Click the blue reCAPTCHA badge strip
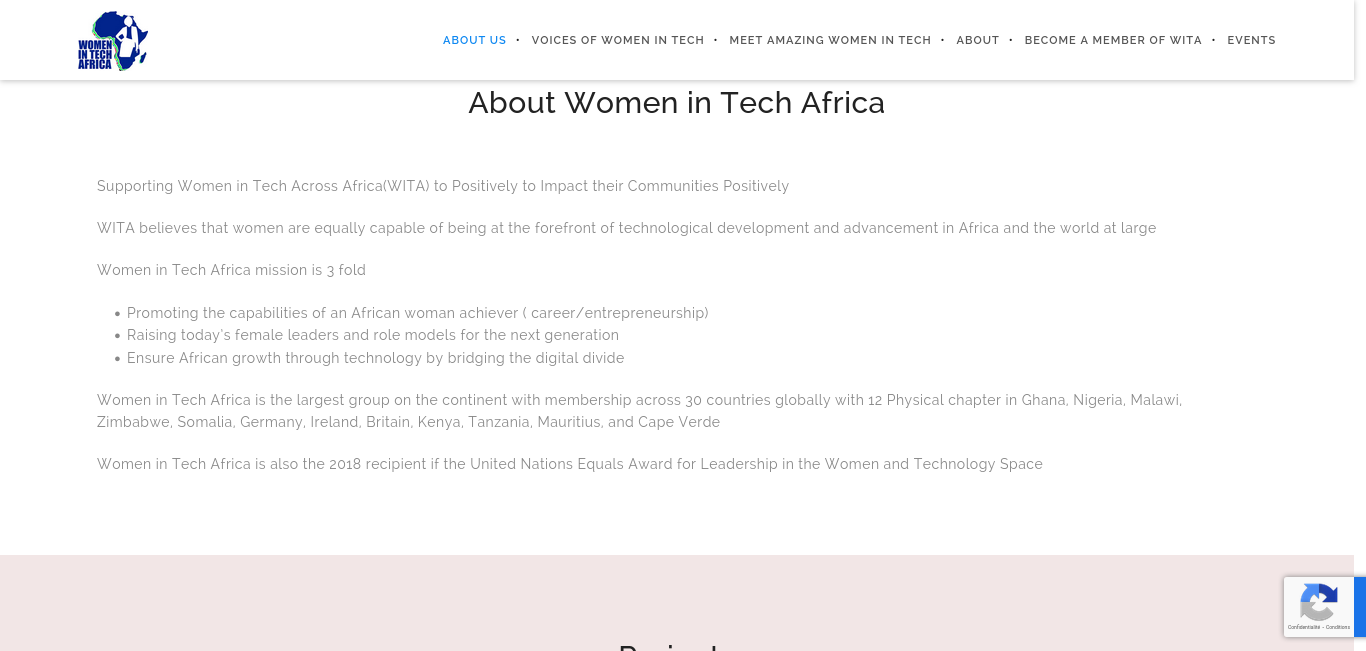Image resolution: width=1366 pixels, height=651 pixels. (x=1360, y=607)
